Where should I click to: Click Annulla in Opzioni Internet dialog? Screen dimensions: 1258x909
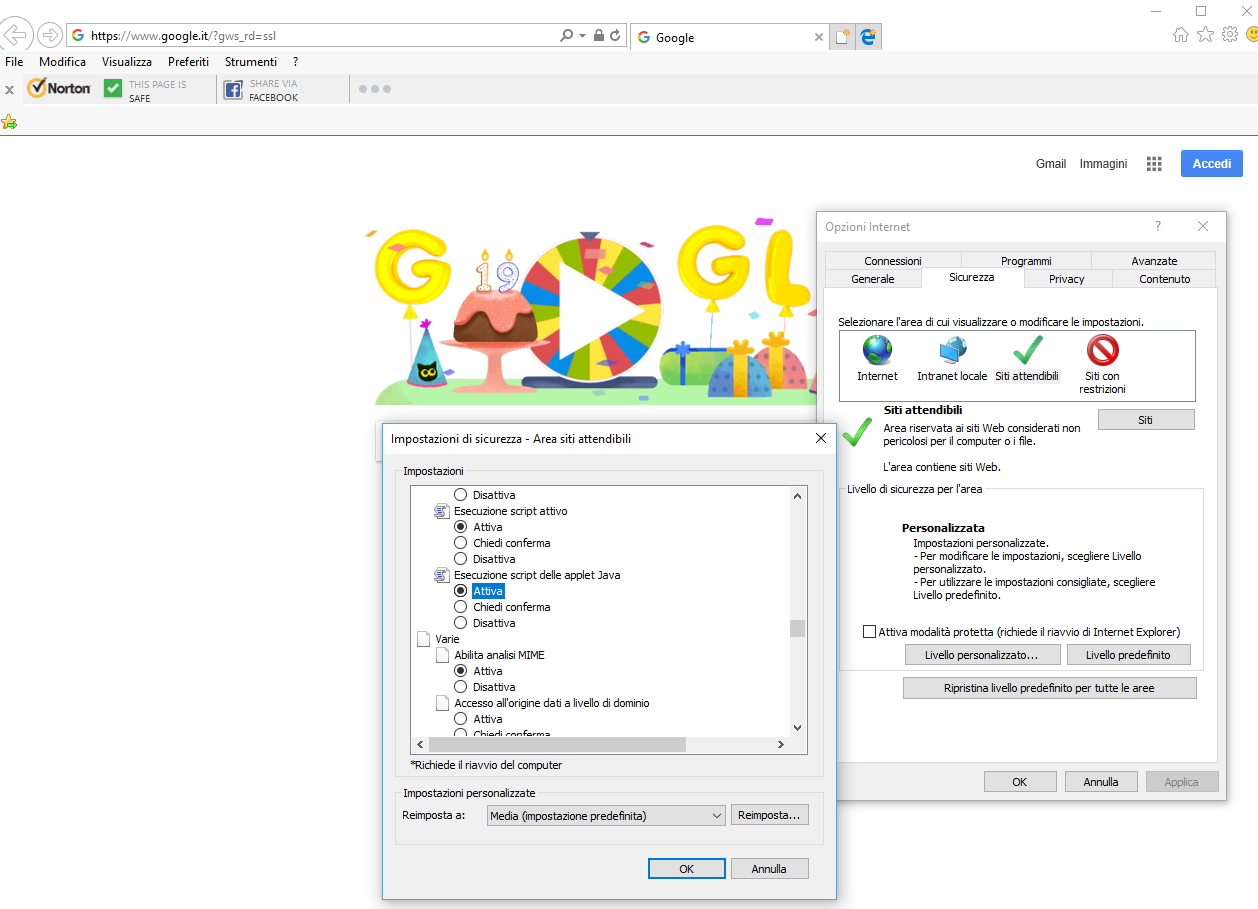(1101, 782)
